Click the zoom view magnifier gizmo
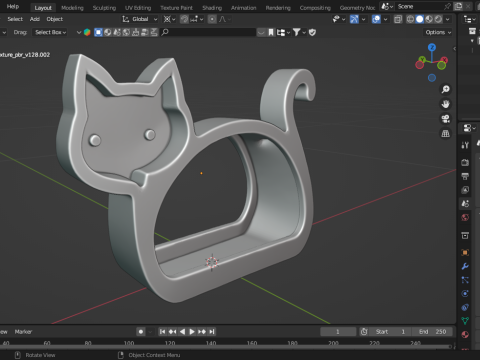This screenshot has height=360, width=480. pos(445,89)
